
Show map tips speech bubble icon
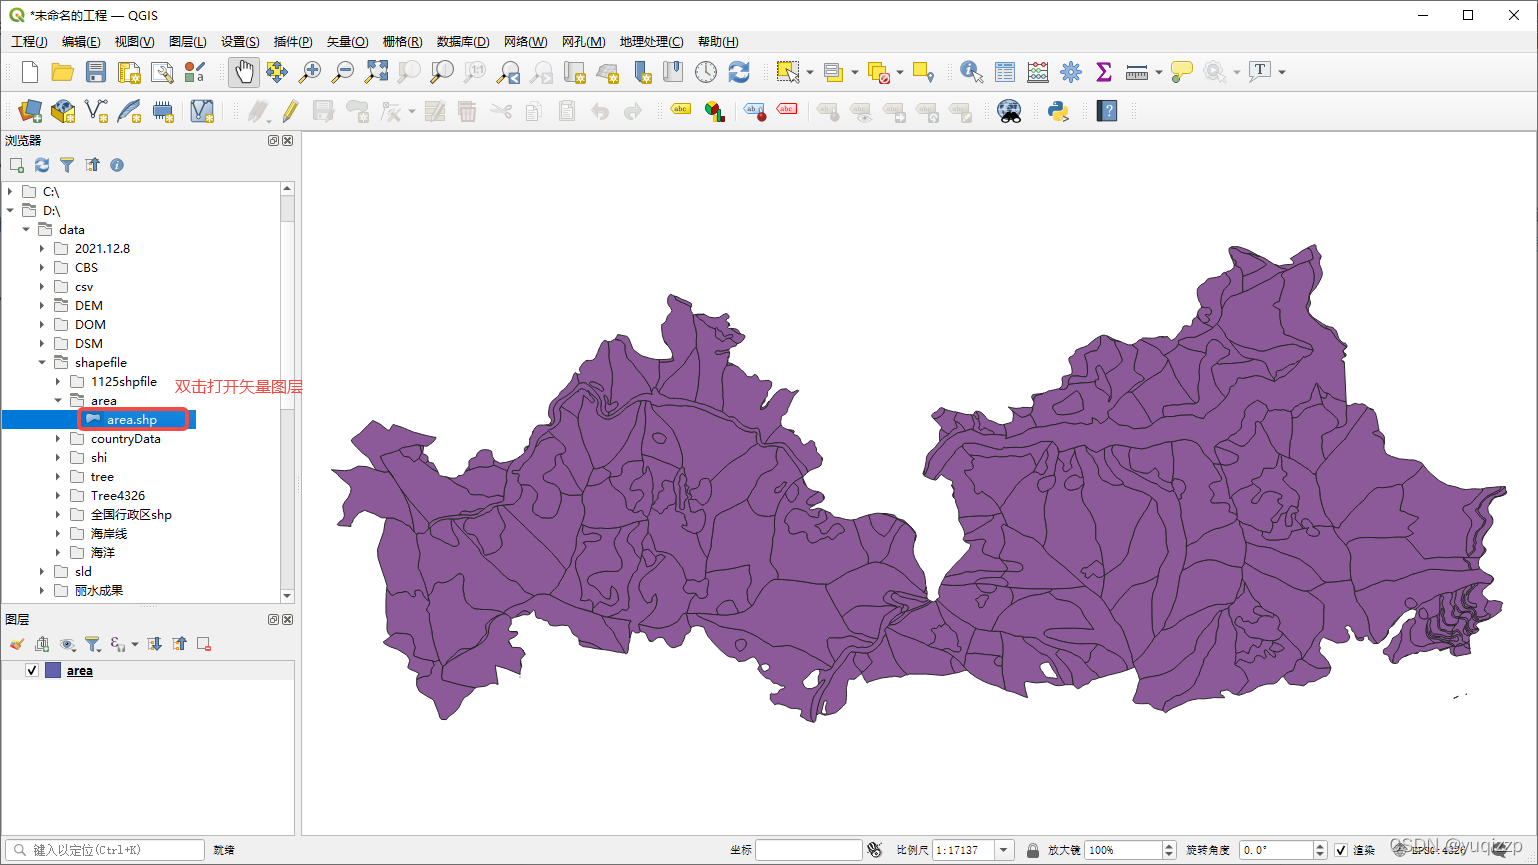tap(1181, 72)
